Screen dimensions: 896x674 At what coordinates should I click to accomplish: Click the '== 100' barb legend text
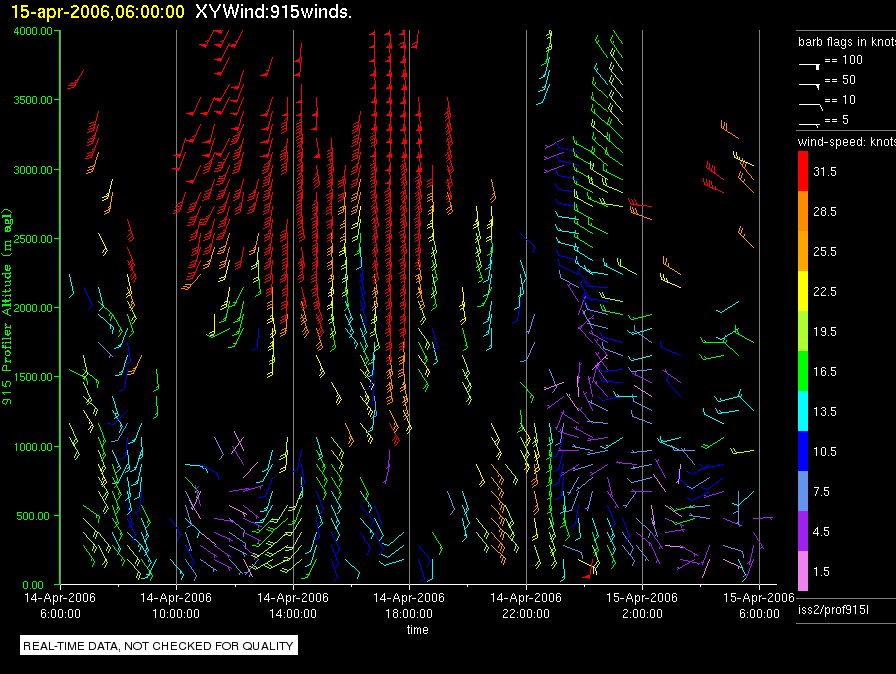(843, 60)
